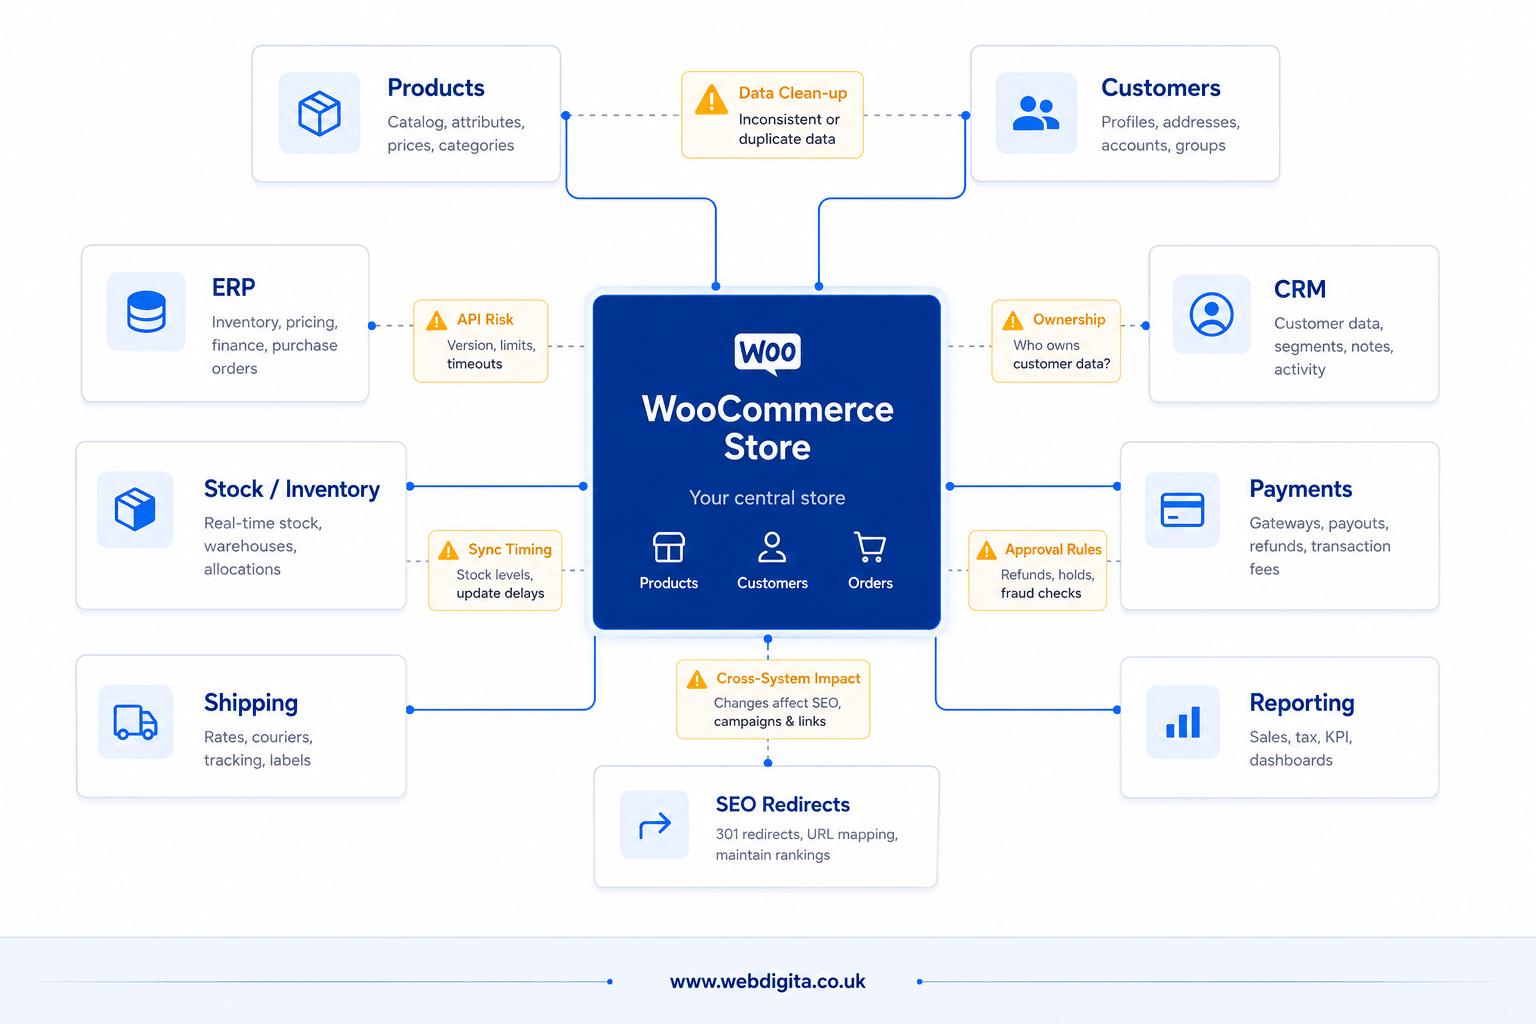Click 'Customer data, segments, notes, activity' description
The width and height of the screenshot is (1536, 1024).
[x=1333, y=346]
